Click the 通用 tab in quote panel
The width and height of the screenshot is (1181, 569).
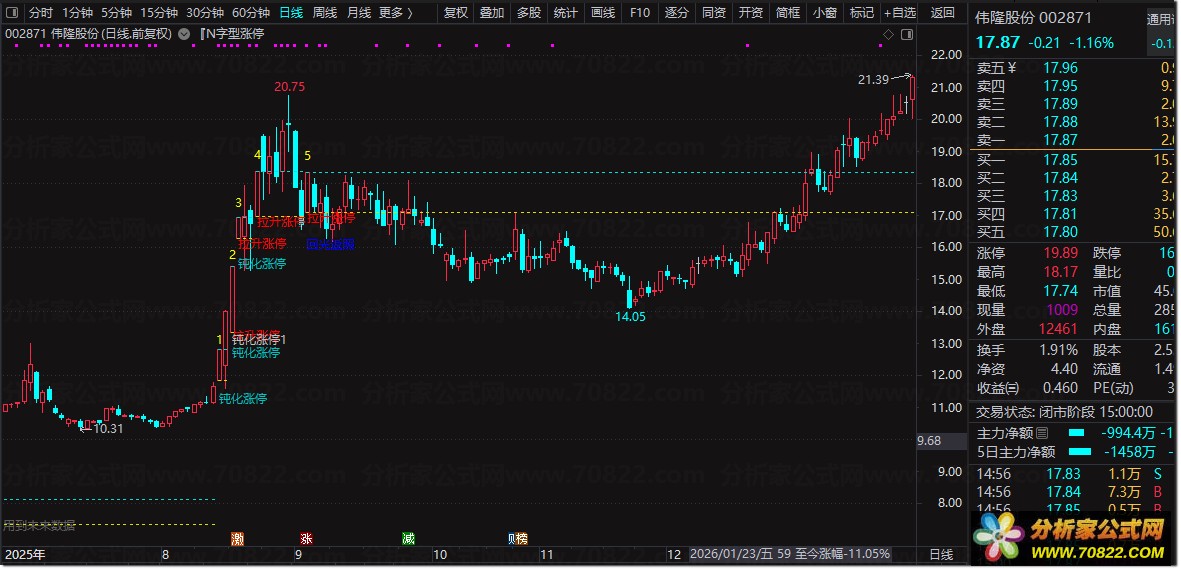(x=1160, y=19)
